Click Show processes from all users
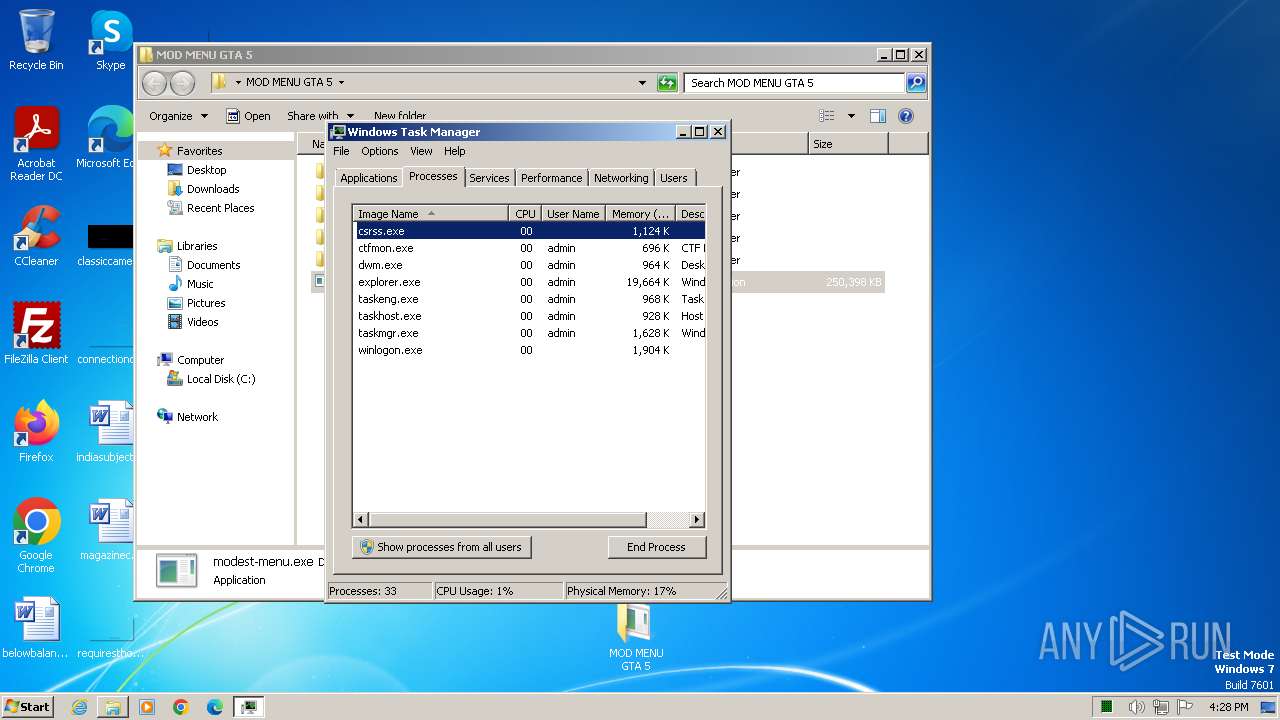This screenshot has width=1280, height=720. pyautogui.click(x=441, y=547)
